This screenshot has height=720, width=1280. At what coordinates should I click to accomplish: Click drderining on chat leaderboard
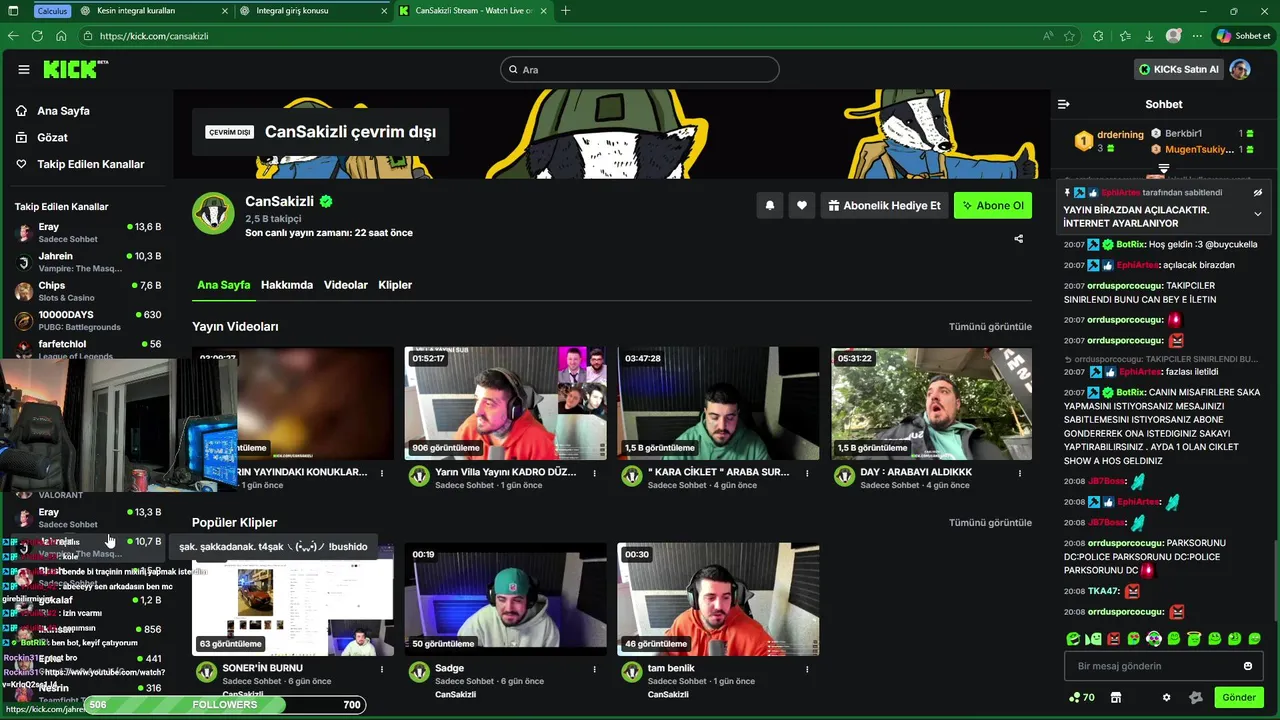coord(1120,134)
